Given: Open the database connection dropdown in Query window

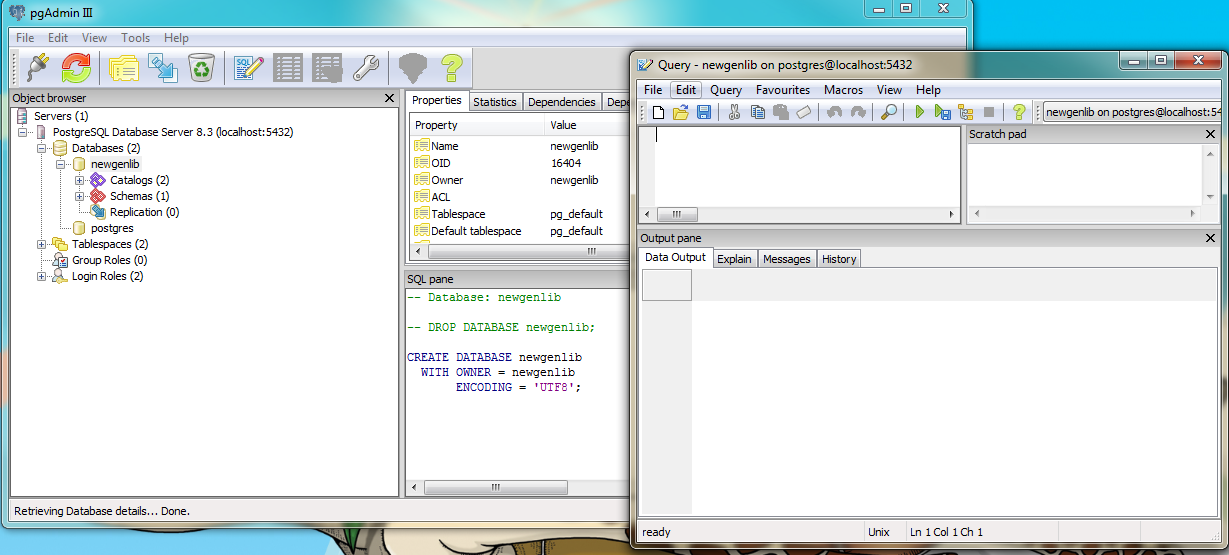Looking at the screenshot, I should click(1134, 112).
